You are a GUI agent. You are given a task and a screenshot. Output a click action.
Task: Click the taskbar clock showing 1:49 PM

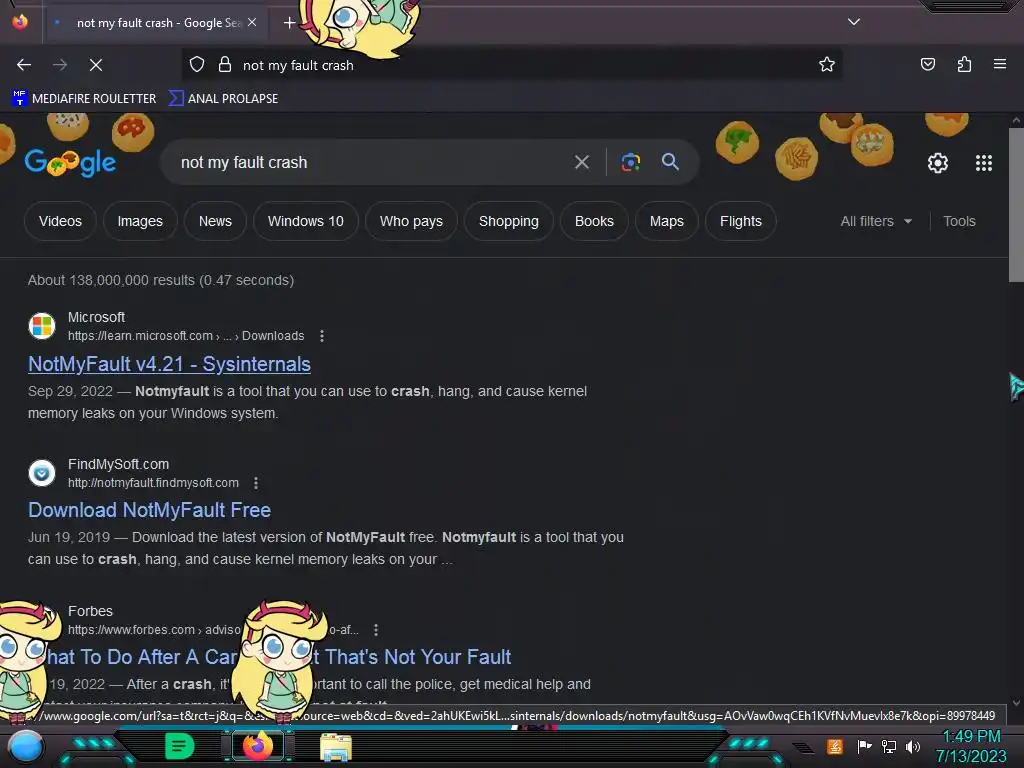click(971, 746)
